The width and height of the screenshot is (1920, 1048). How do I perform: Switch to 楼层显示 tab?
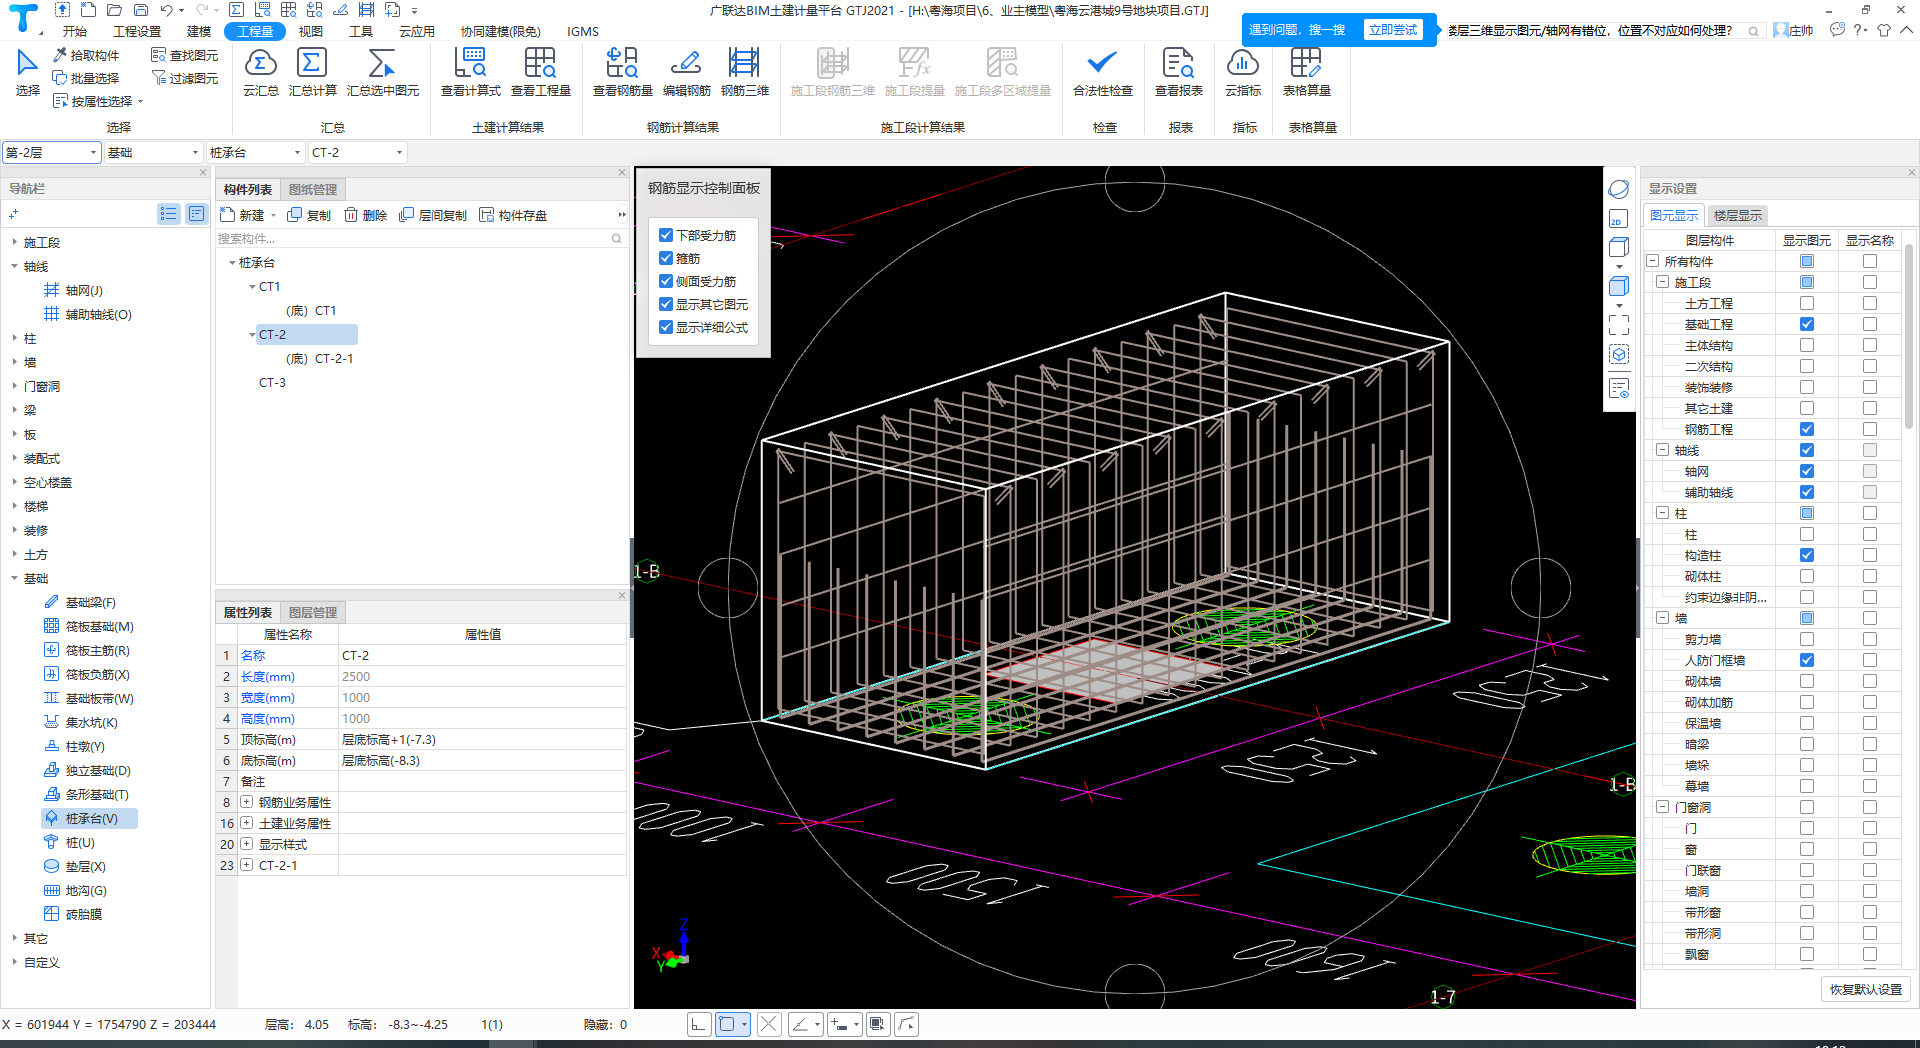pyautogui.click(x=1738, y=215)
